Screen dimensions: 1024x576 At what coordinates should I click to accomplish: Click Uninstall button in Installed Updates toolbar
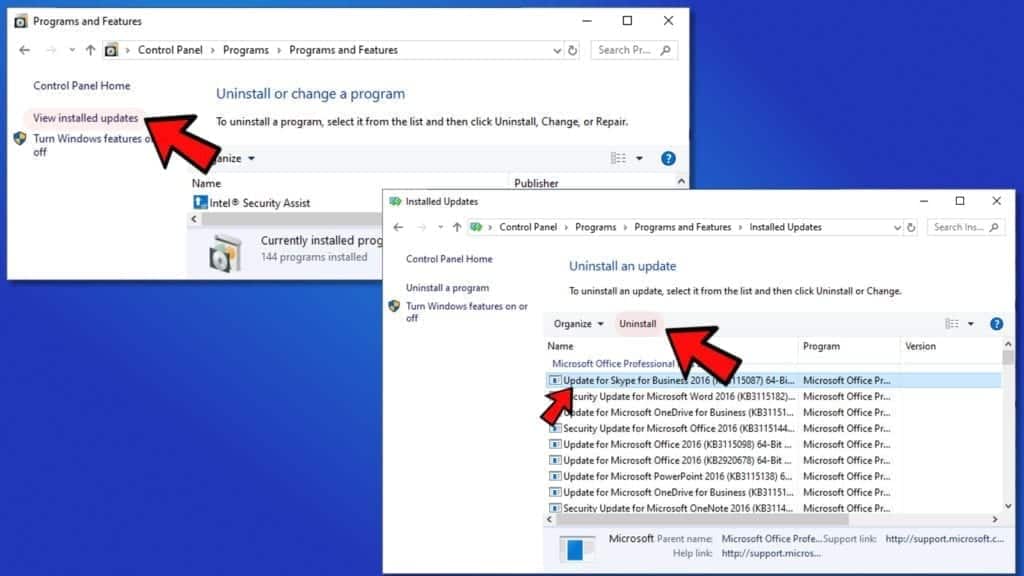[x=637, y=324]
